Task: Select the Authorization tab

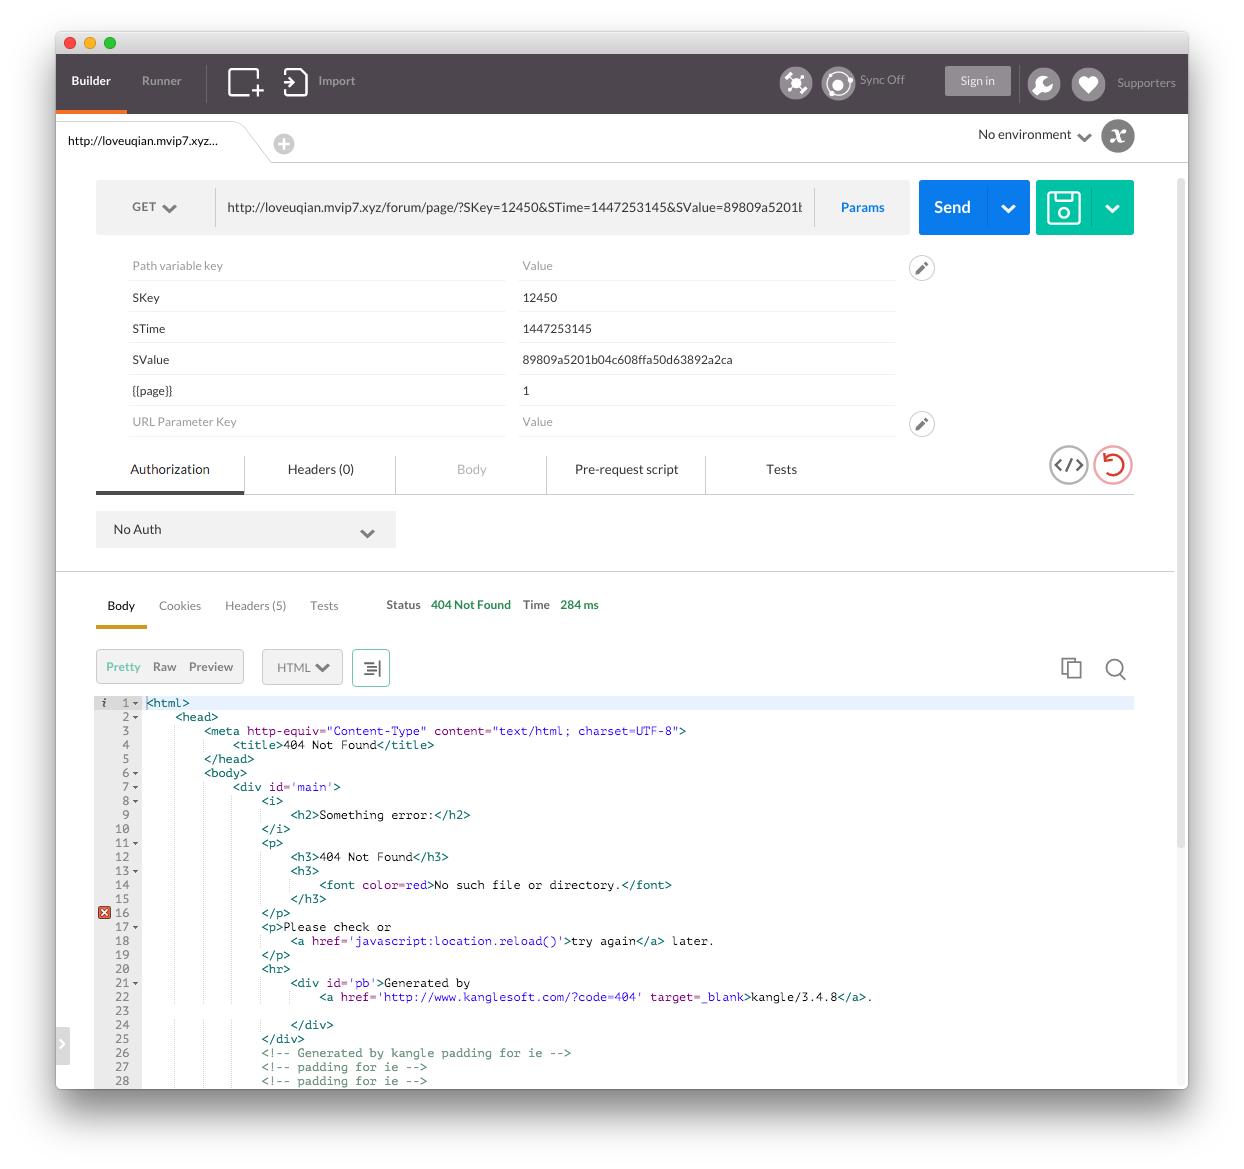Action: [170, 470]
